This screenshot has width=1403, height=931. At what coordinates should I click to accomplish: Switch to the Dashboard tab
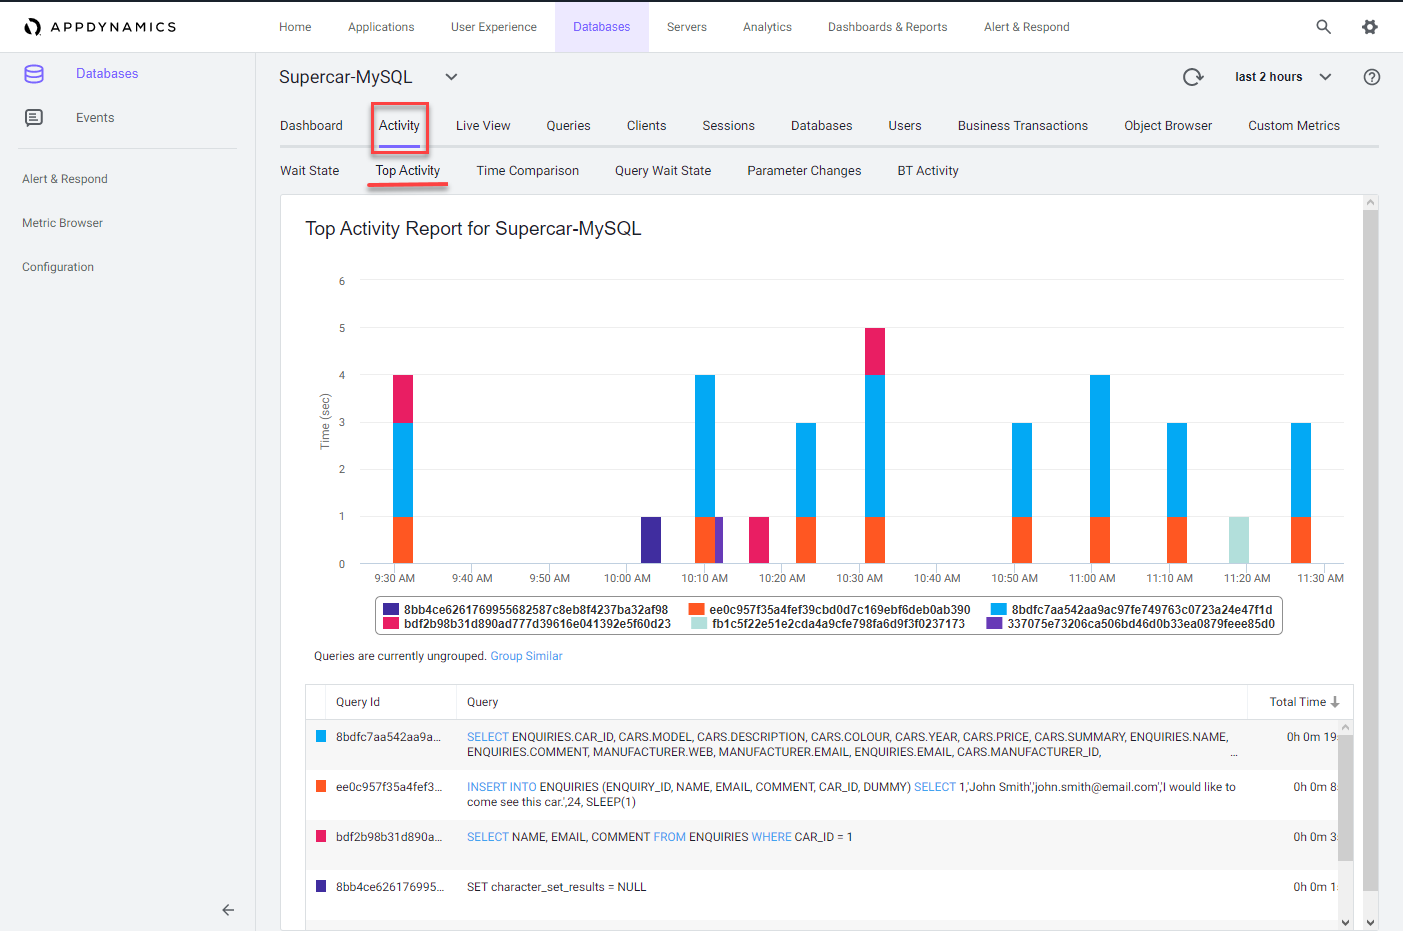point(311,126)
